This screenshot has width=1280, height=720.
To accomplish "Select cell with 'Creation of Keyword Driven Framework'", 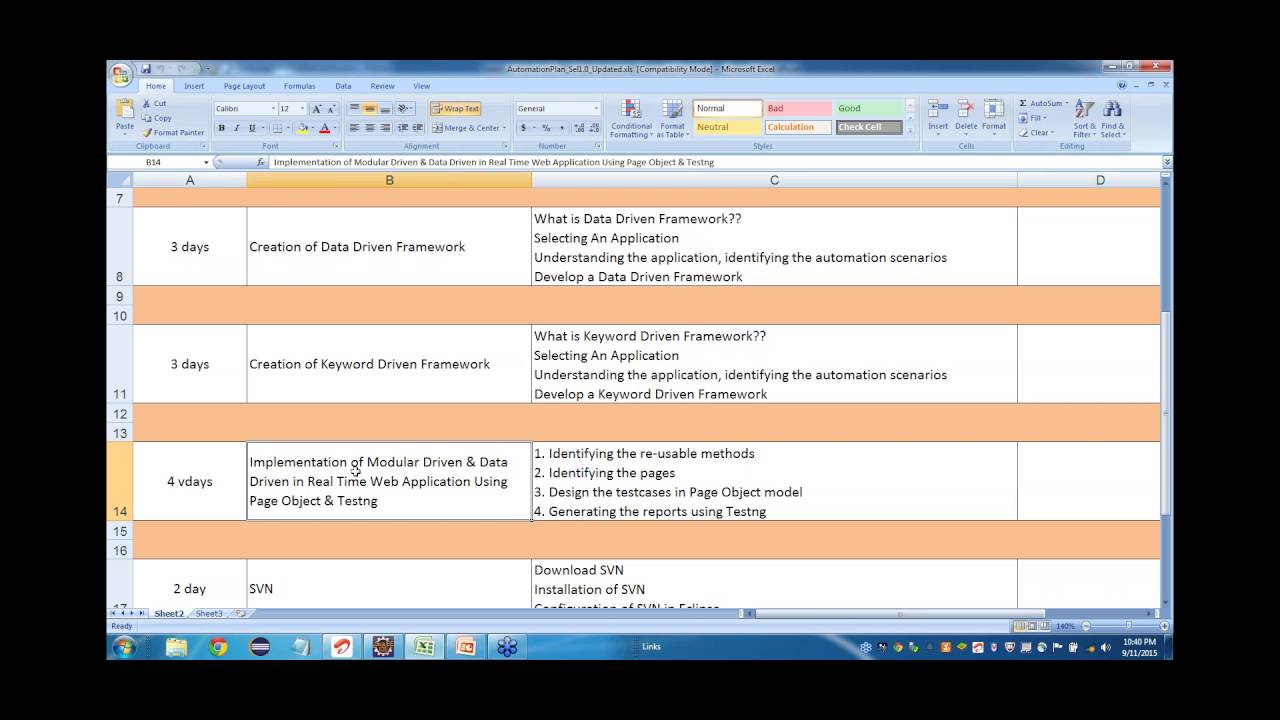I will pos(389,364).
